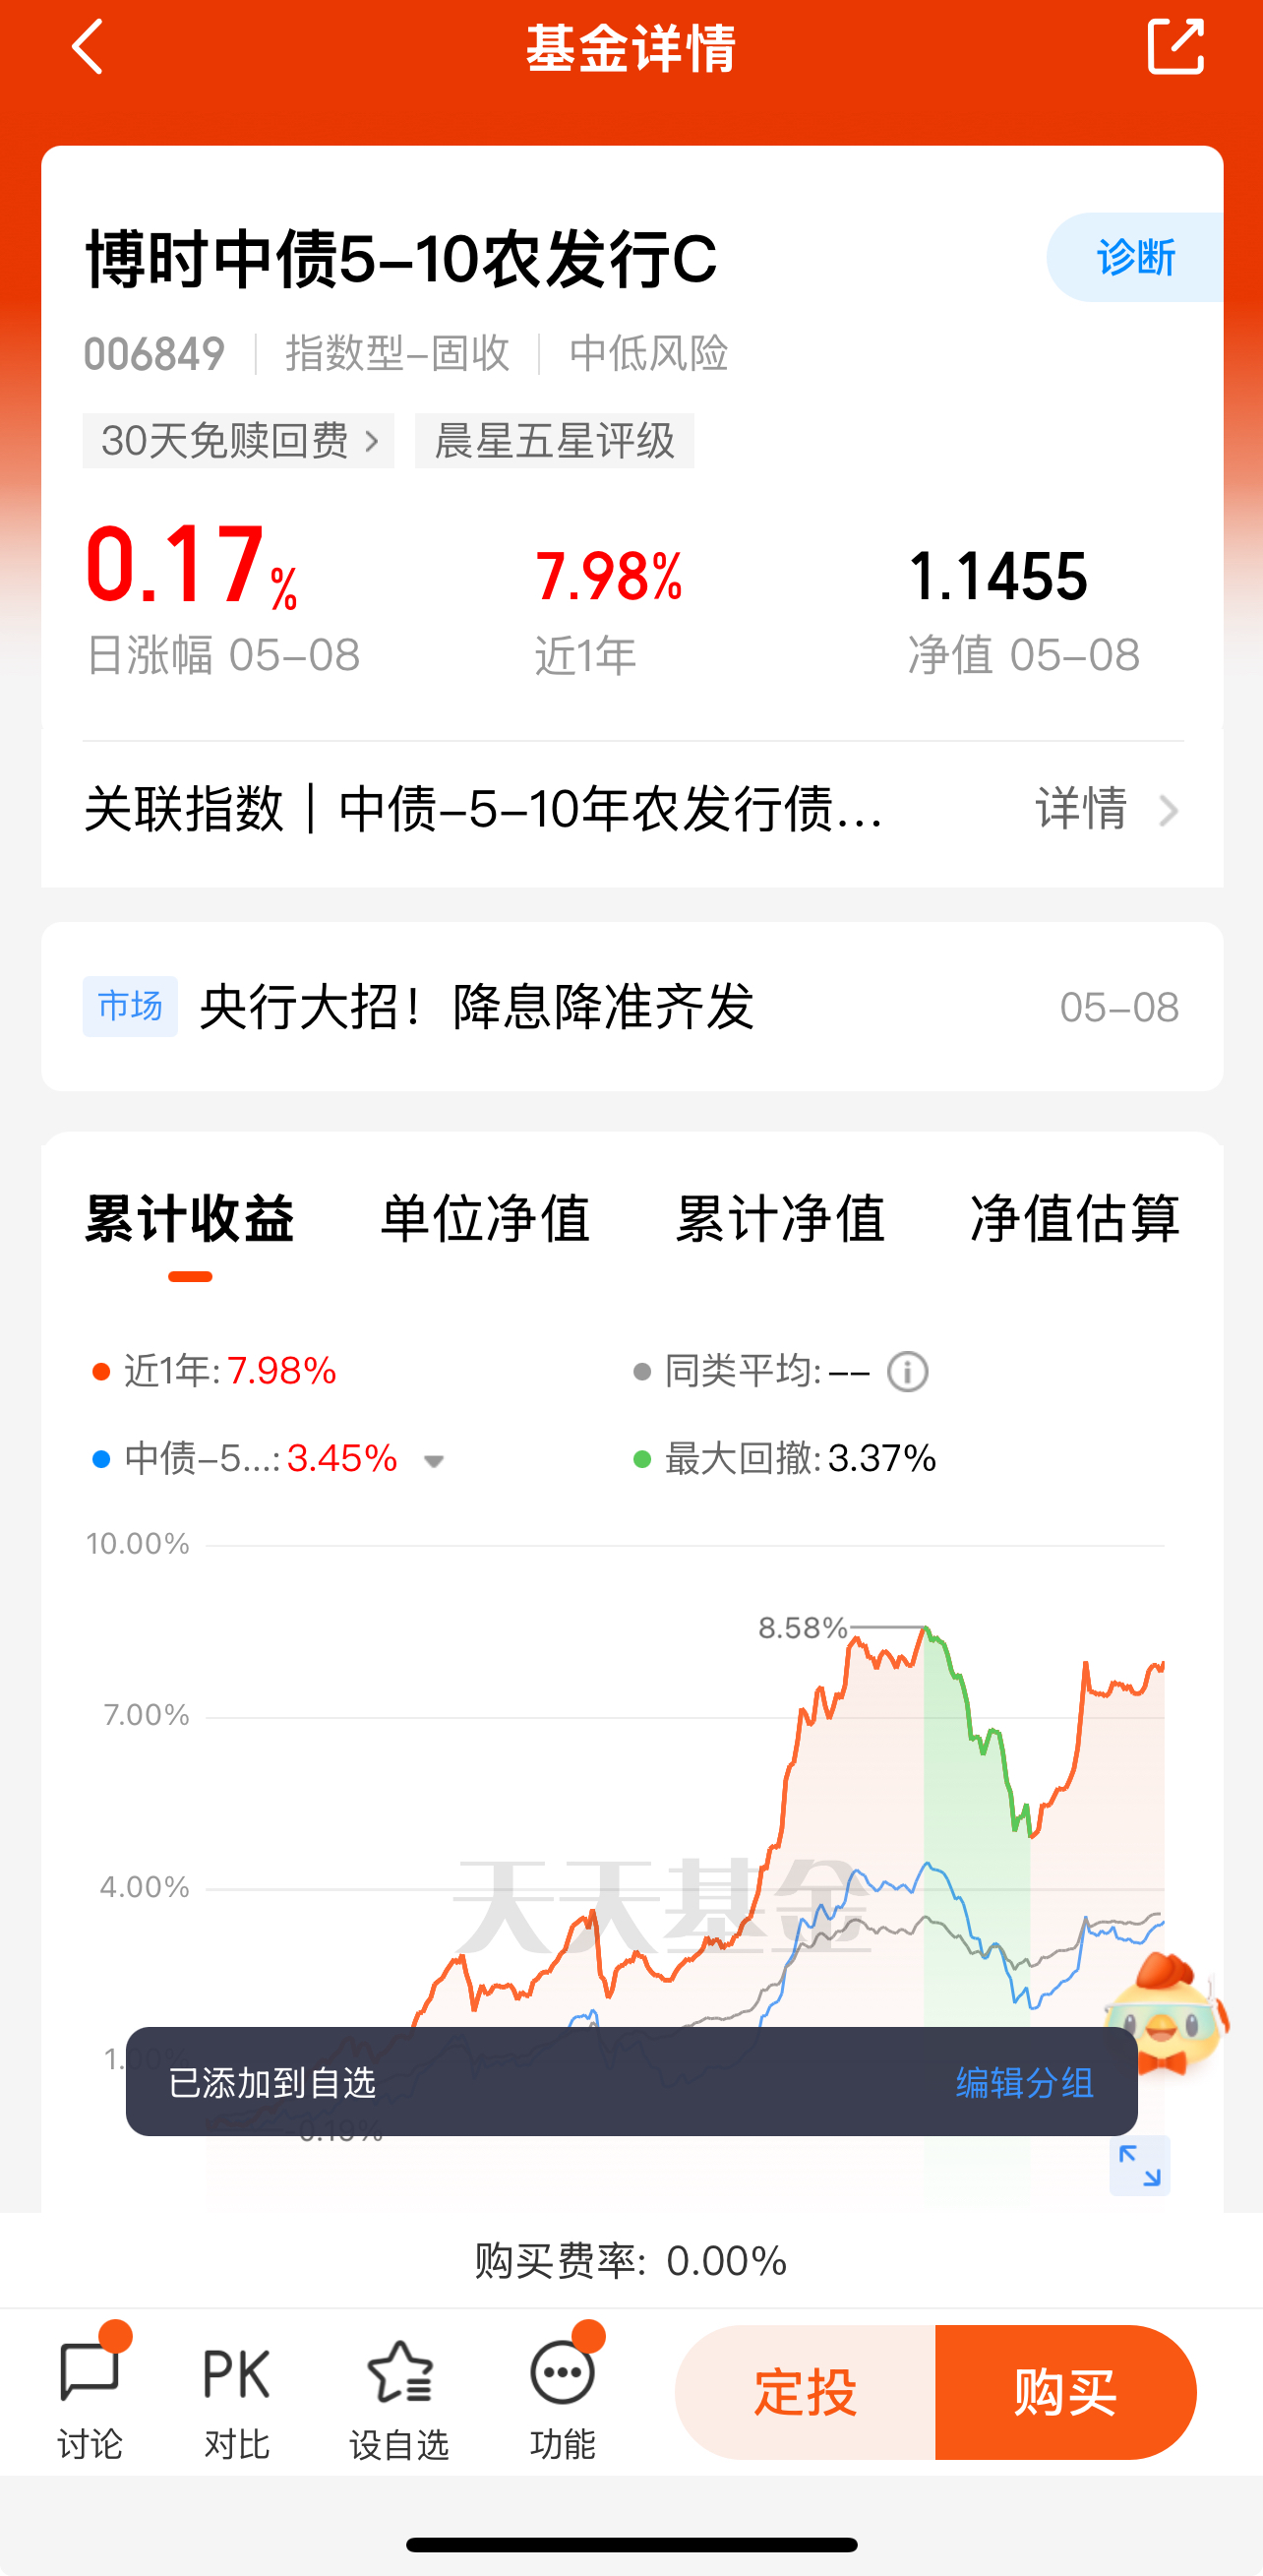Image resolution: width=1263 pixels, height=2576 pixels.
Task: Expand the chart to fullscreen
Action: click(1139, 2166)
